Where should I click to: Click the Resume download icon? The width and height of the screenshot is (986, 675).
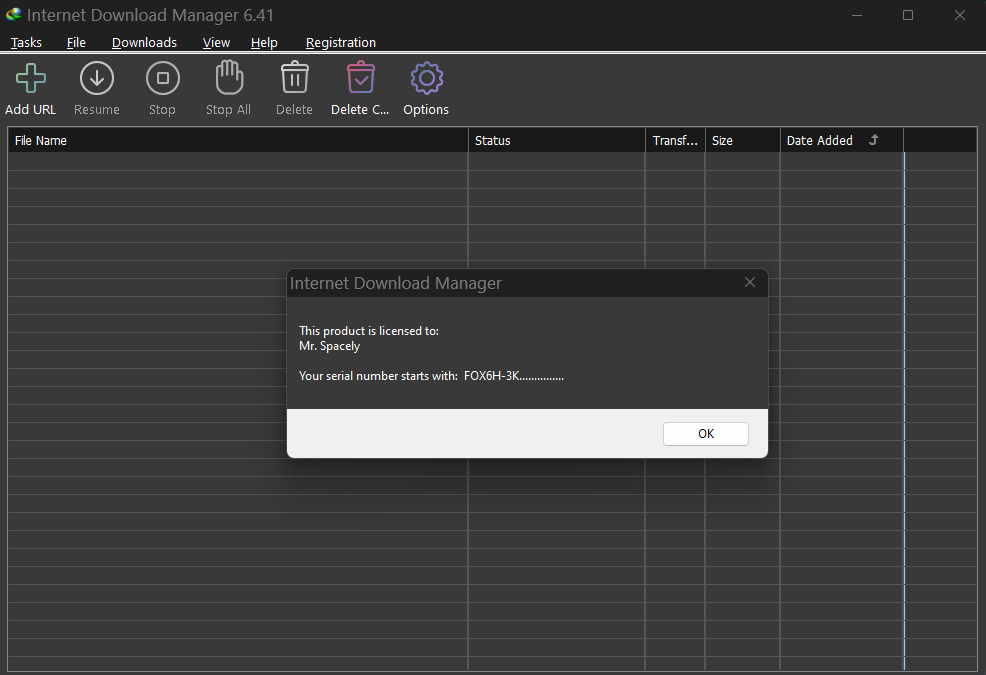tap(97, 78)
